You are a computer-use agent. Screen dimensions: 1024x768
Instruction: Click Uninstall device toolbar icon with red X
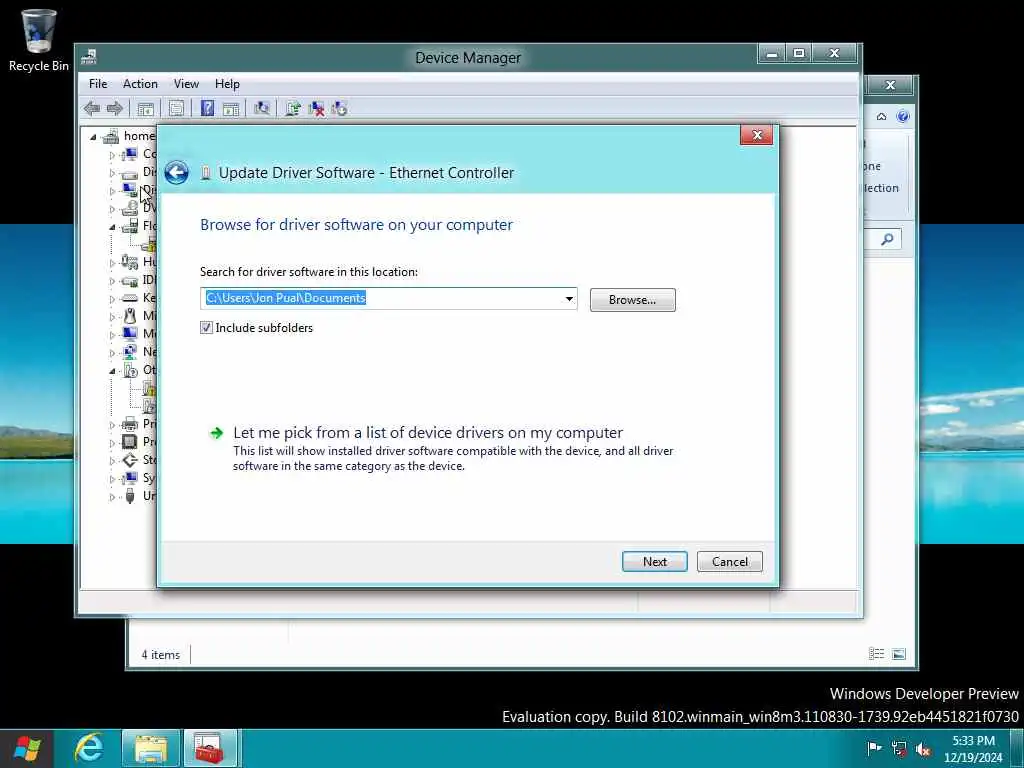click(316, 108)
